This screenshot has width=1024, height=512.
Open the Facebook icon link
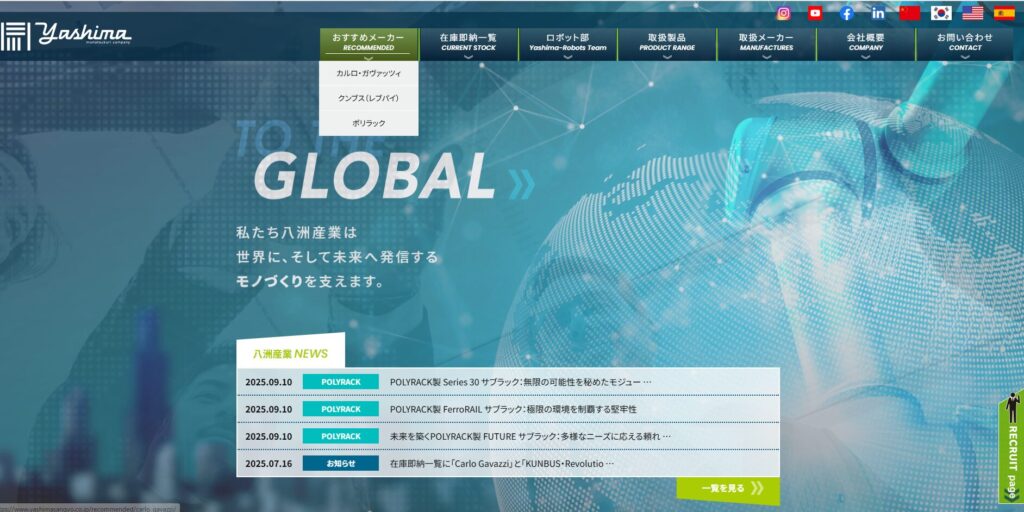click(x=846, y=13)
